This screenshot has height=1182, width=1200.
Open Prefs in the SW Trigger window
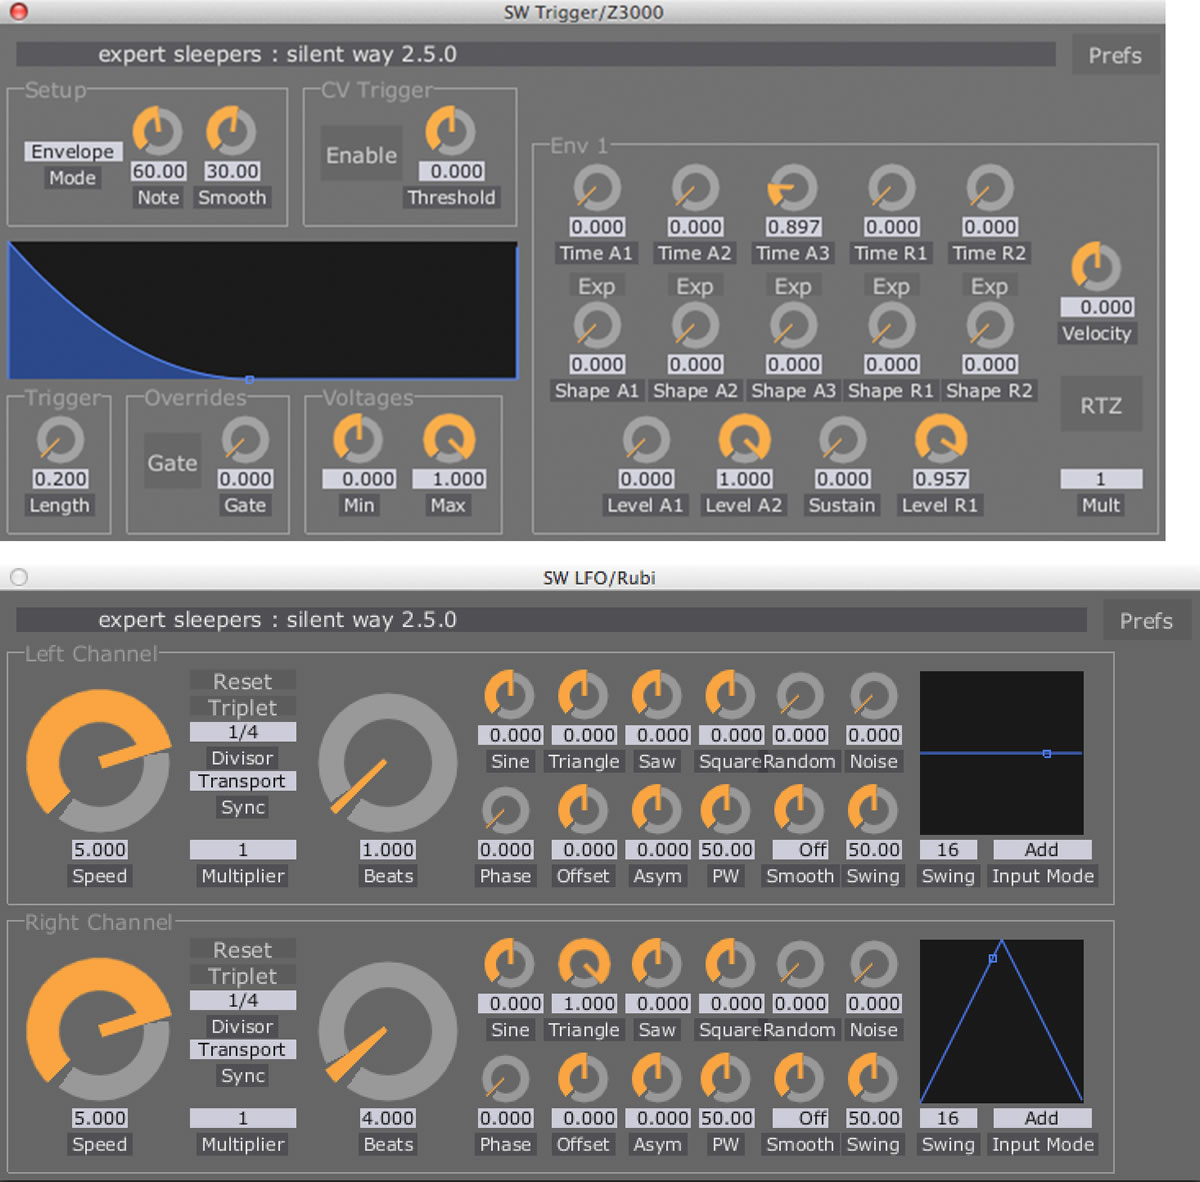point(1115,55)
